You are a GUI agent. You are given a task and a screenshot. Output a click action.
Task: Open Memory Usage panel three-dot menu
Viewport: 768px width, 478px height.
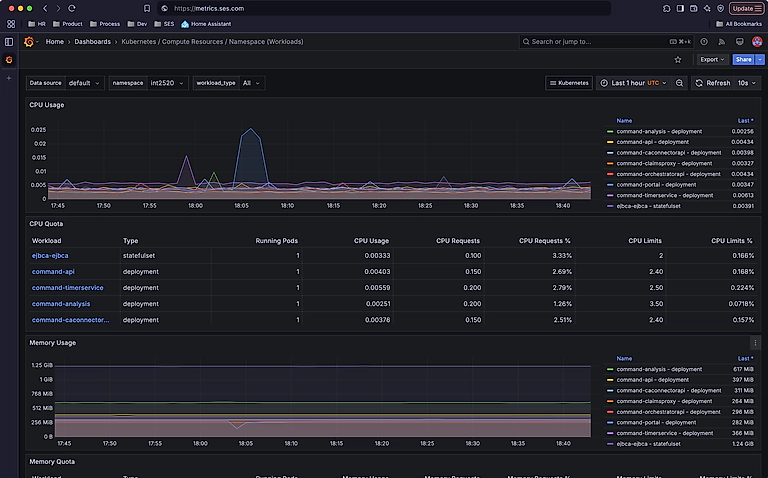click(755, 342)
